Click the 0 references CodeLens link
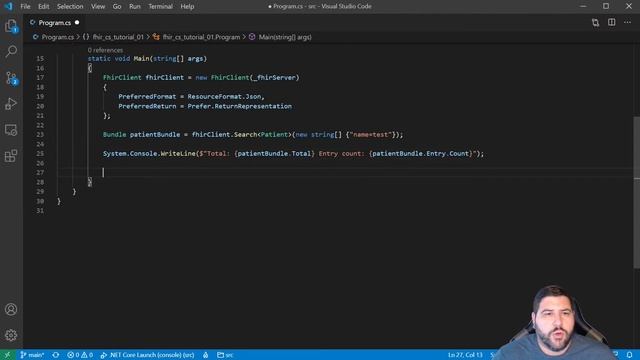The width and height of the screenshot is (640, 360). (x=105, y=50)
